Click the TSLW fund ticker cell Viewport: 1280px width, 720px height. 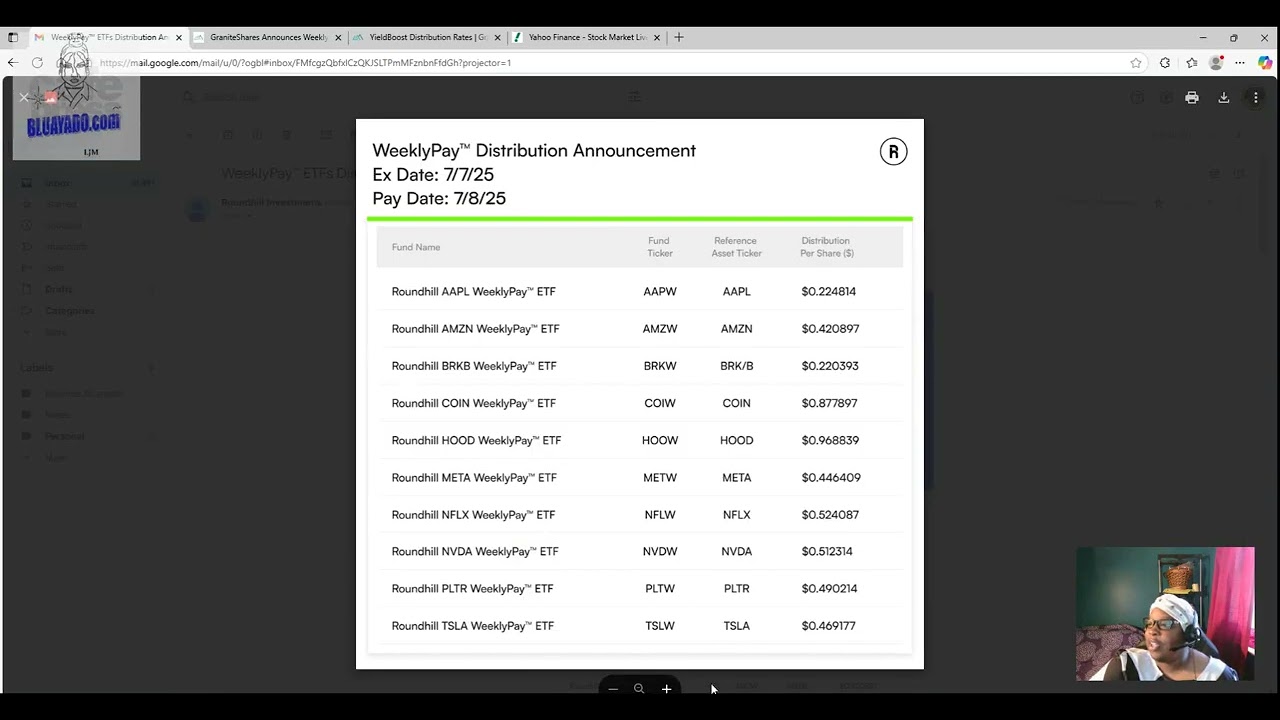pyautogui.click(x=660, y=626)
